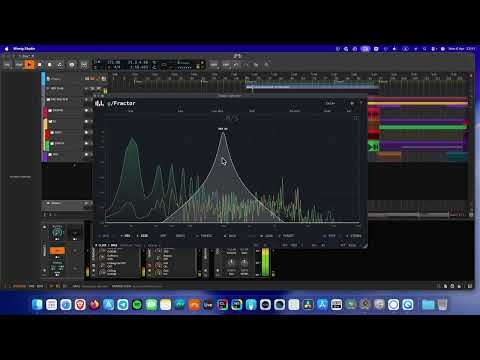480x360 pixels.
Task: Open Brave browser from the Dock
Action: [x=80, y=305]
